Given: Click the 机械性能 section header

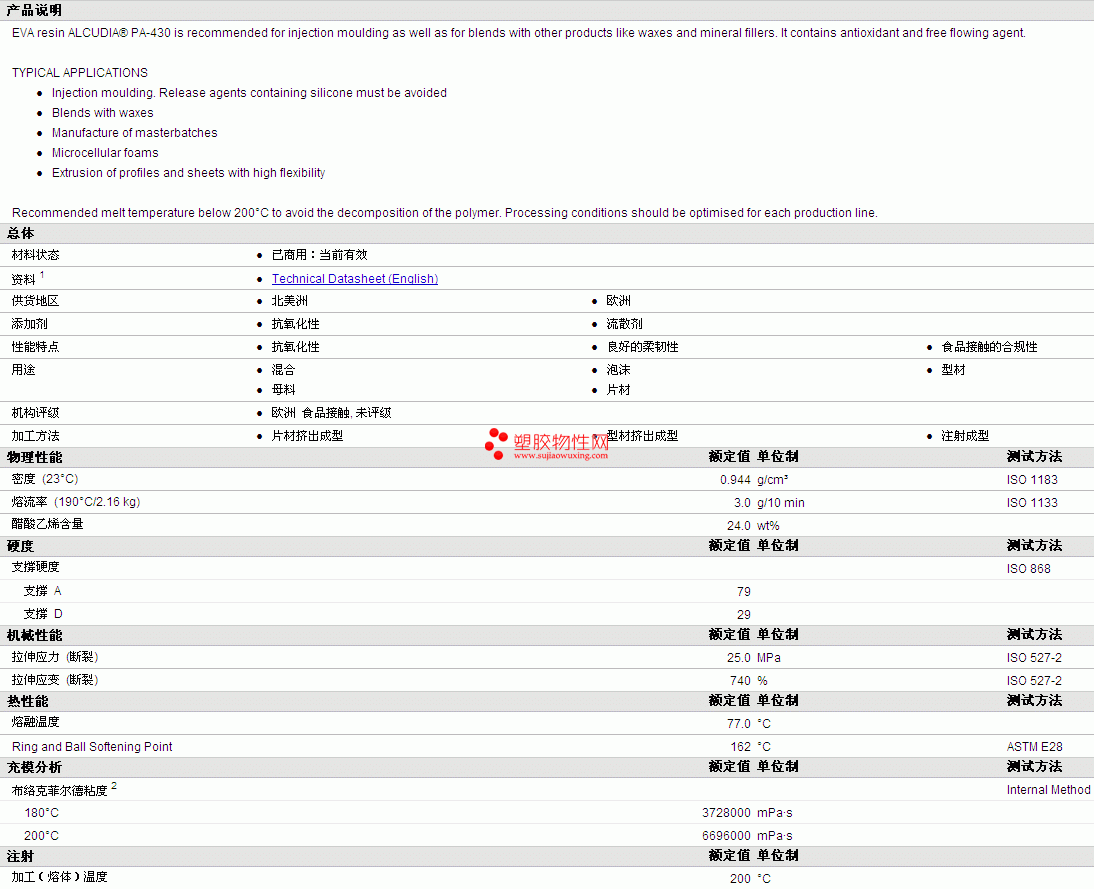Looking at the screenshot, I should click(x=34, y=636).
